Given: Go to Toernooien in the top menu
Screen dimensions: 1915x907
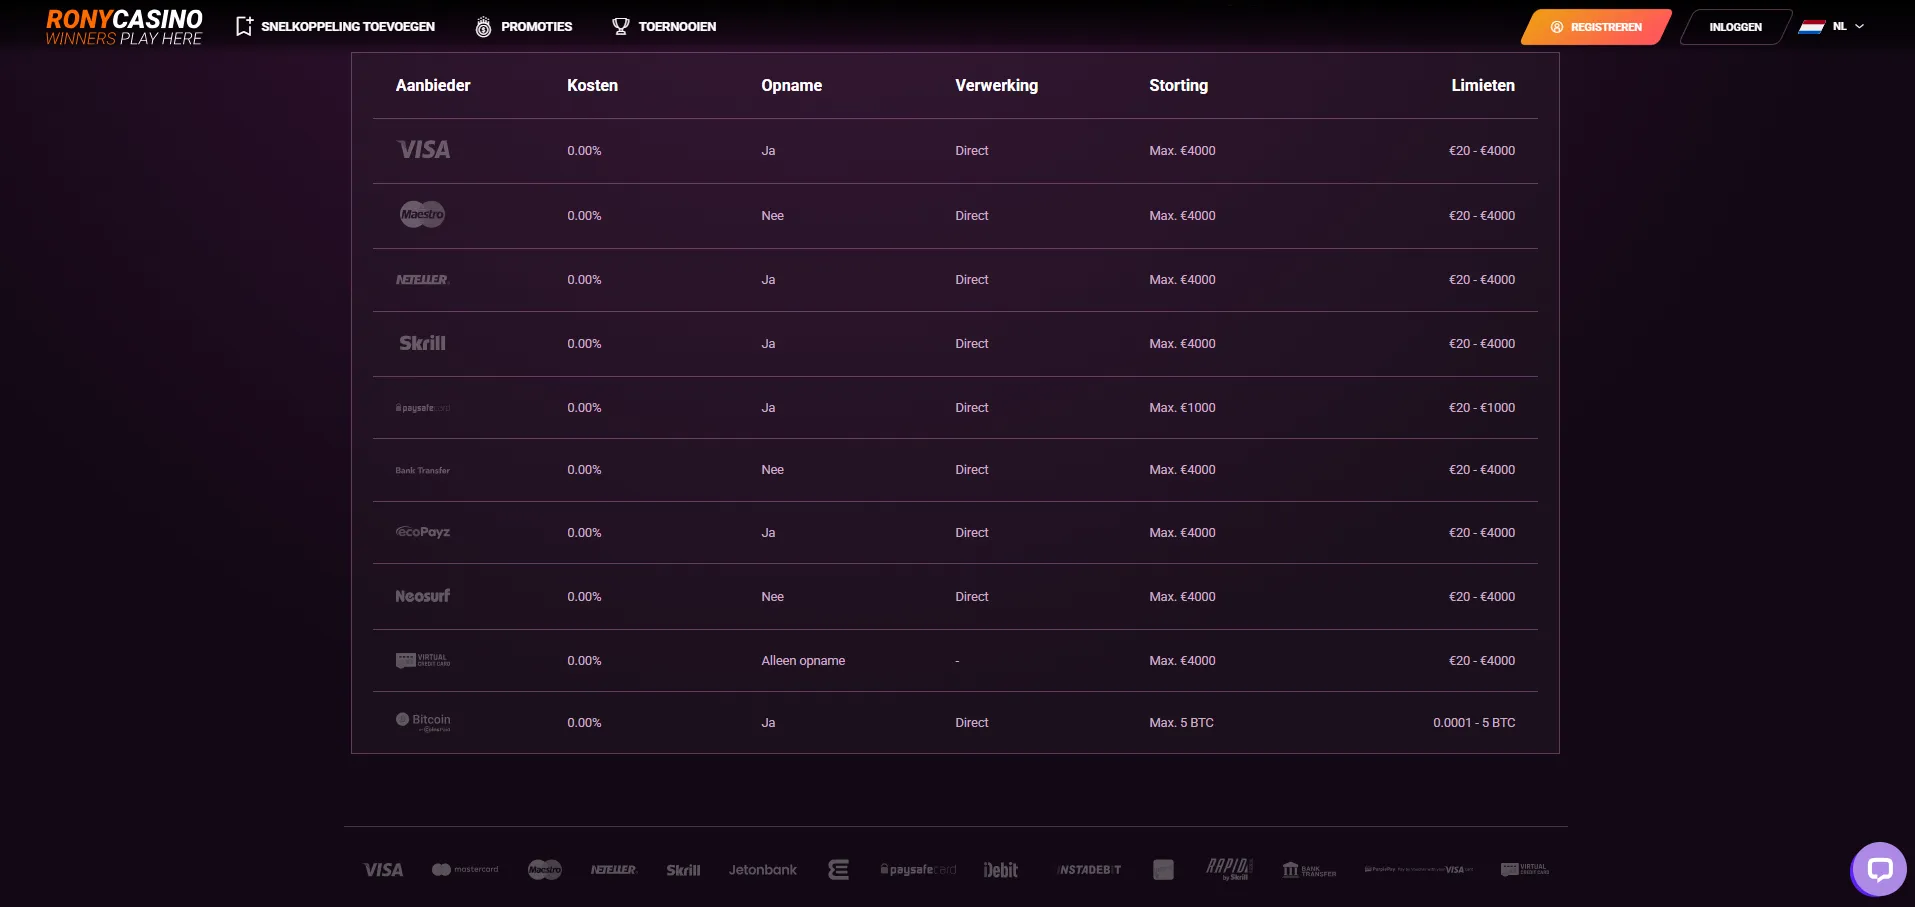Looking at the screenshot, I should 664,27.
